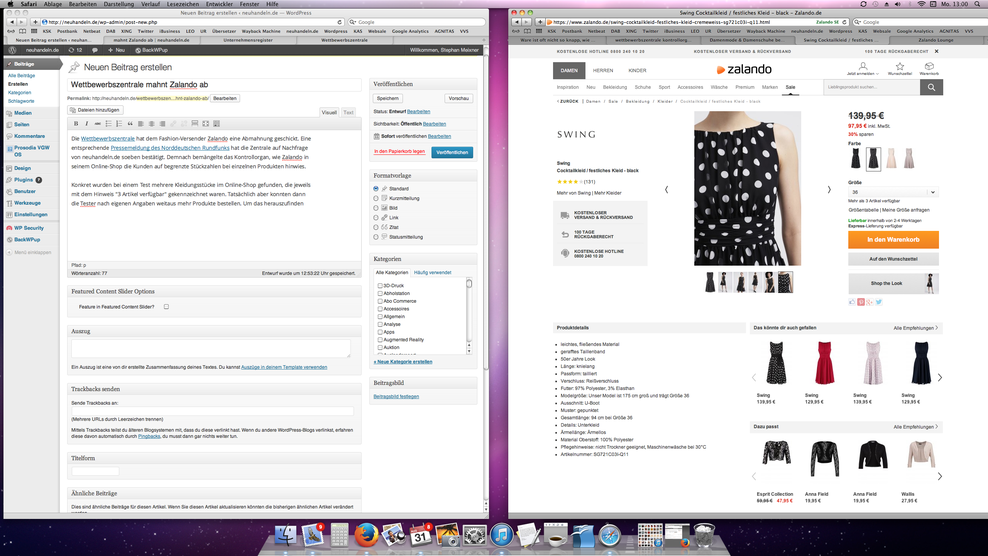
Task: Like the dress with Facebook thumb icon
Action: tap(852, 302)
